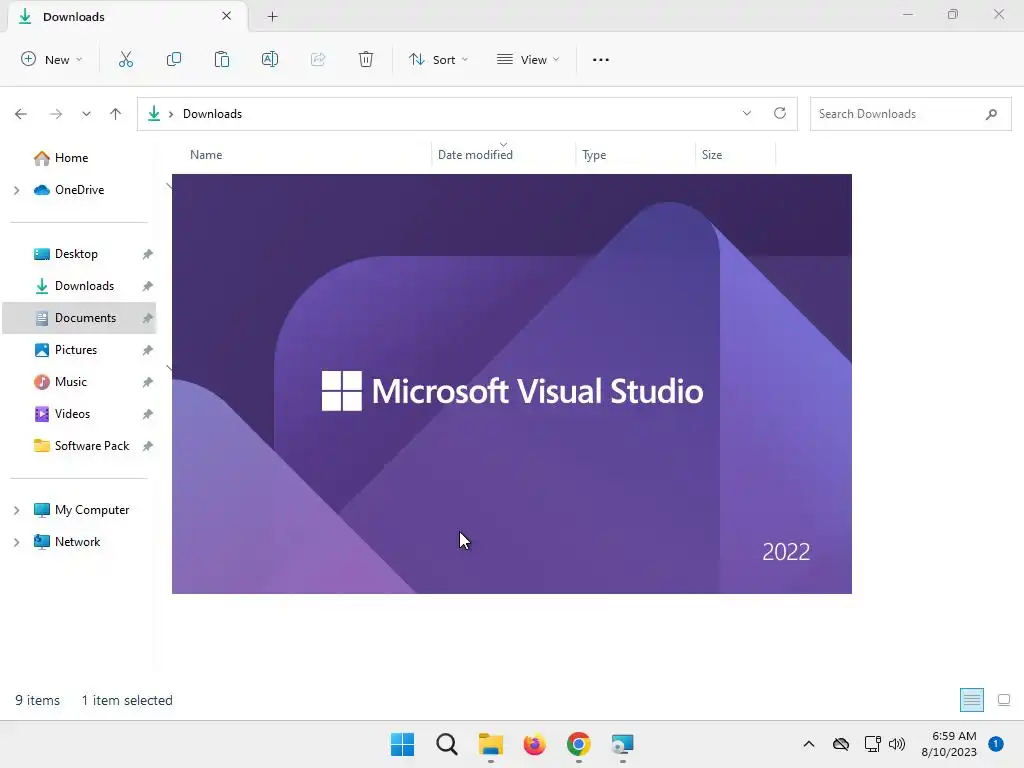Image resolution: width=1024 pixels, height=768 pixels.
Task: Sort by Date modified column header
Action: [475, 155]
